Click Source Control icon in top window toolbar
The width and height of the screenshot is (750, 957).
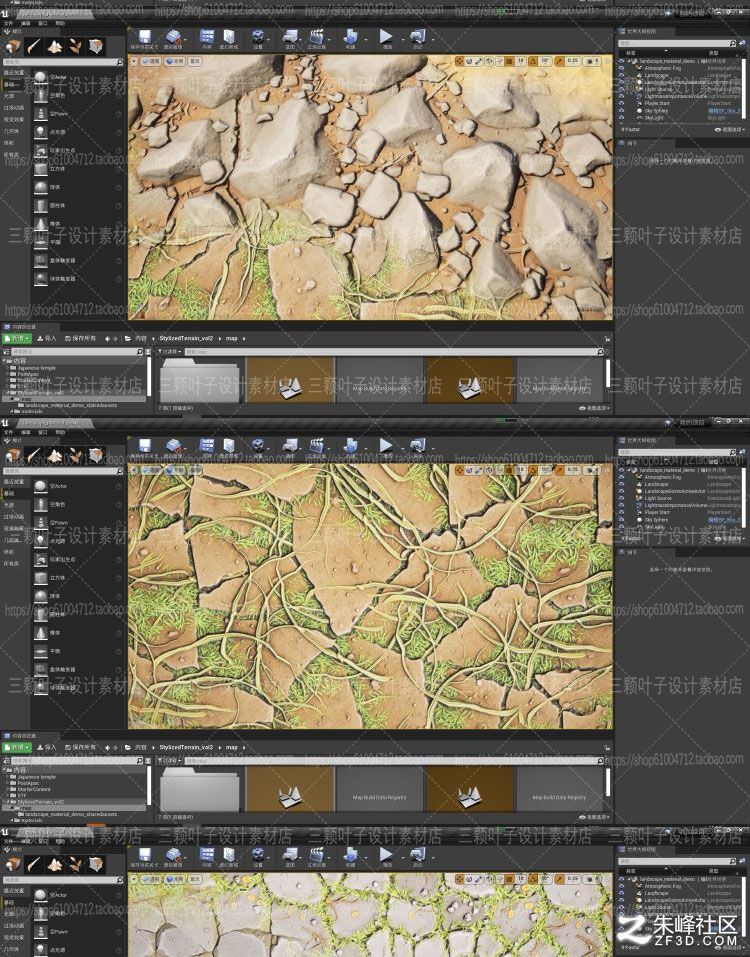click(173, 38)
